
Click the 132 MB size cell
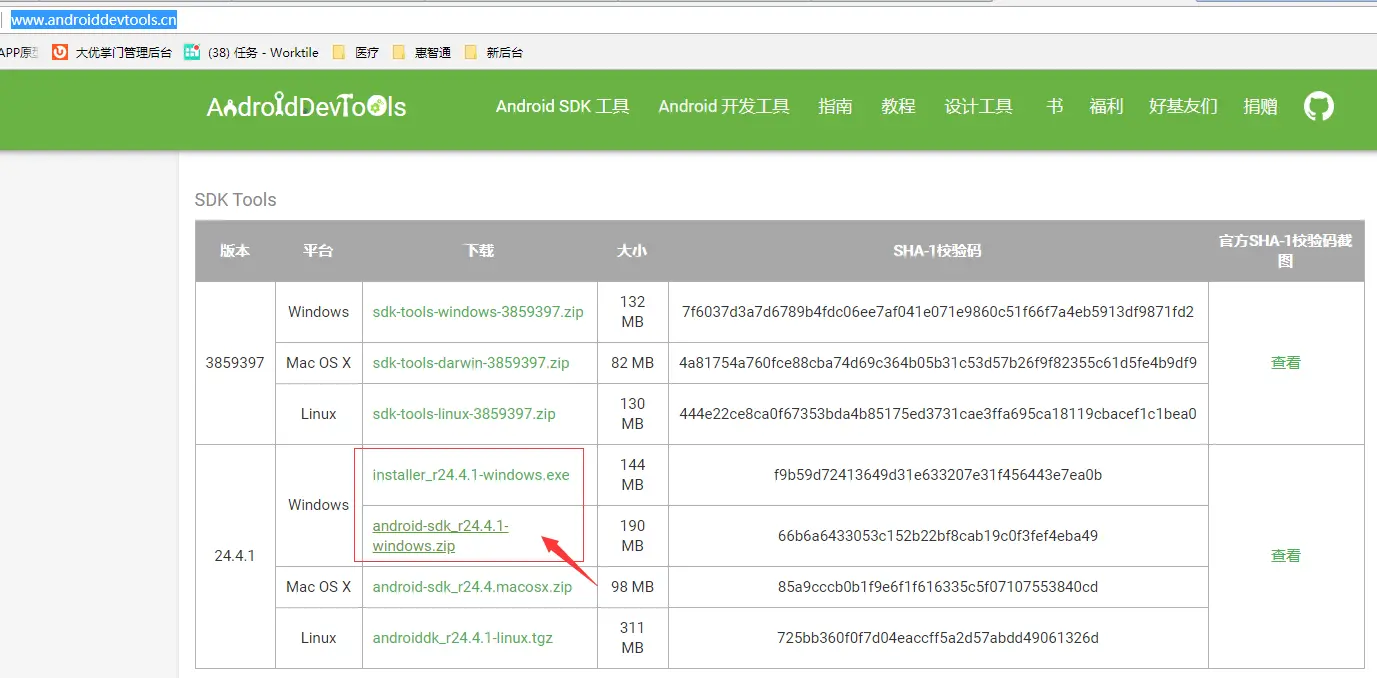point(632,312)
